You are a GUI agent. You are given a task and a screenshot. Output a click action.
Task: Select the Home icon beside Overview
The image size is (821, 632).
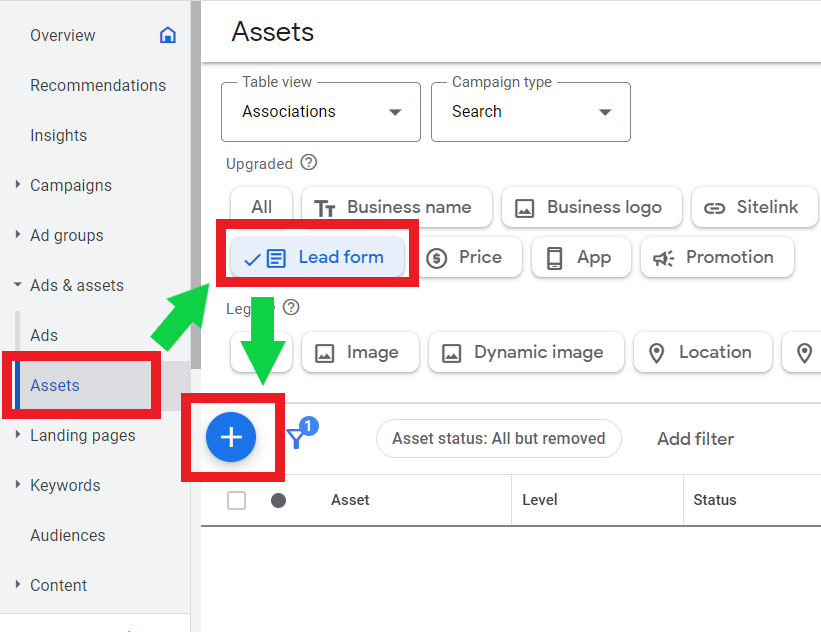(167, 34)
